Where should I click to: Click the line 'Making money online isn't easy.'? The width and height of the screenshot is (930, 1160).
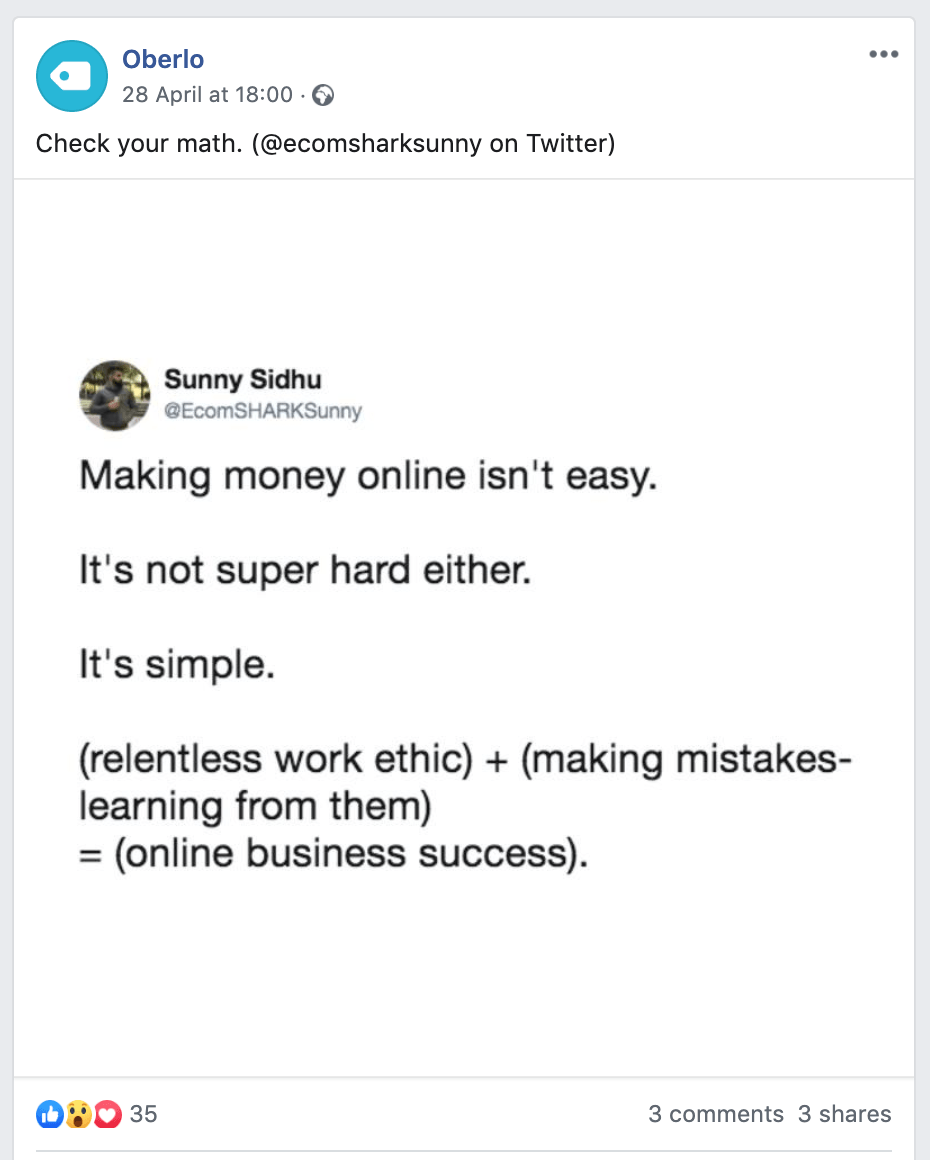pyautogui.click(x=368, y=476)
